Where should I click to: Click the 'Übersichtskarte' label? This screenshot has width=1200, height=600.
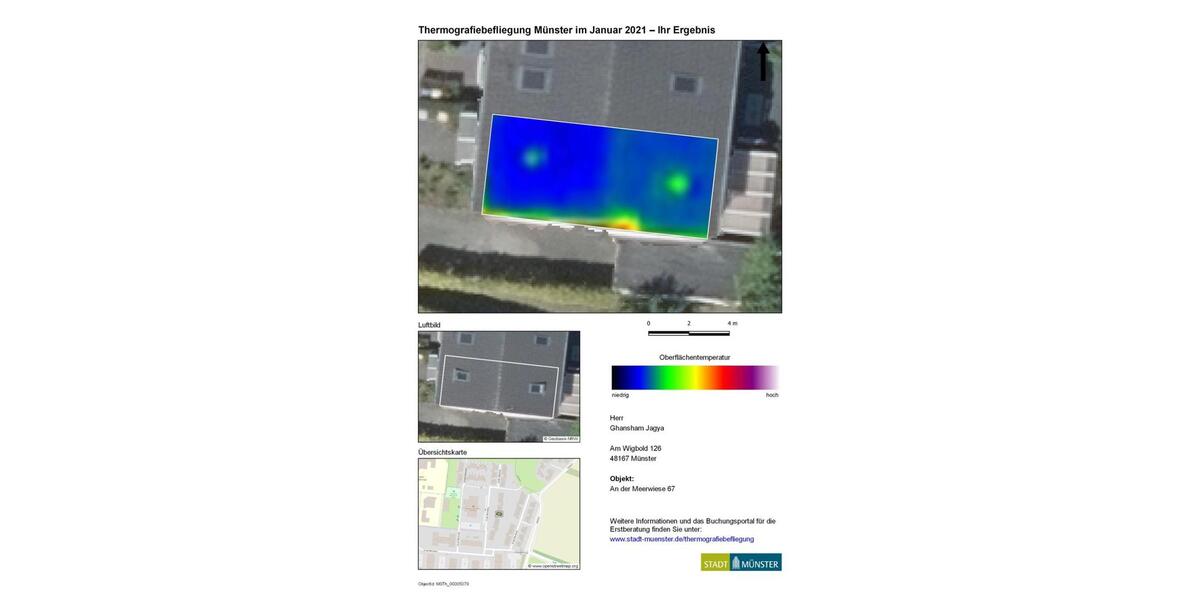click(x=442, y=452)
